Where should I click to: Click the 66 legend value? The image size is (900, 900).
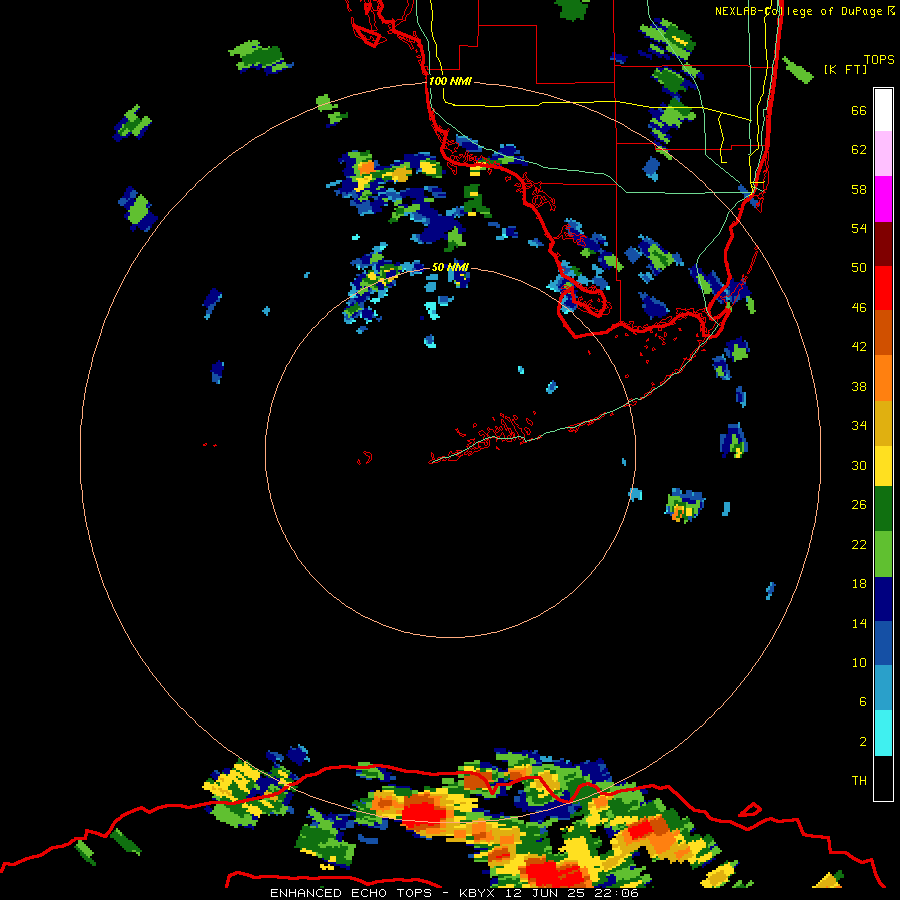coord(859,111)
